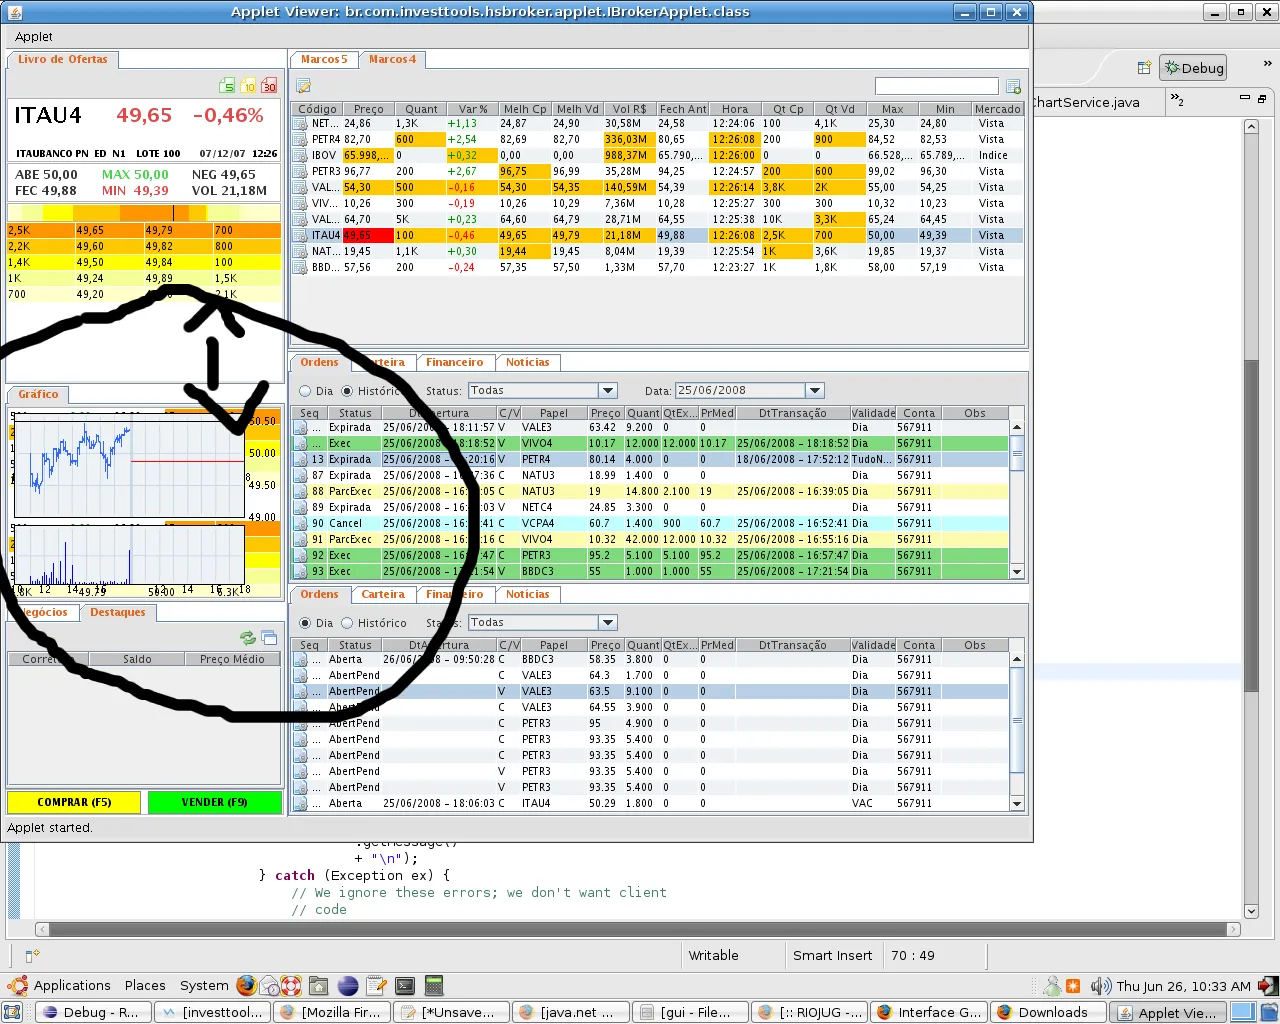Select the Histórico radio in the lower orders panel
Screen dimensions: 1280x1024
[x=347, y=623]
